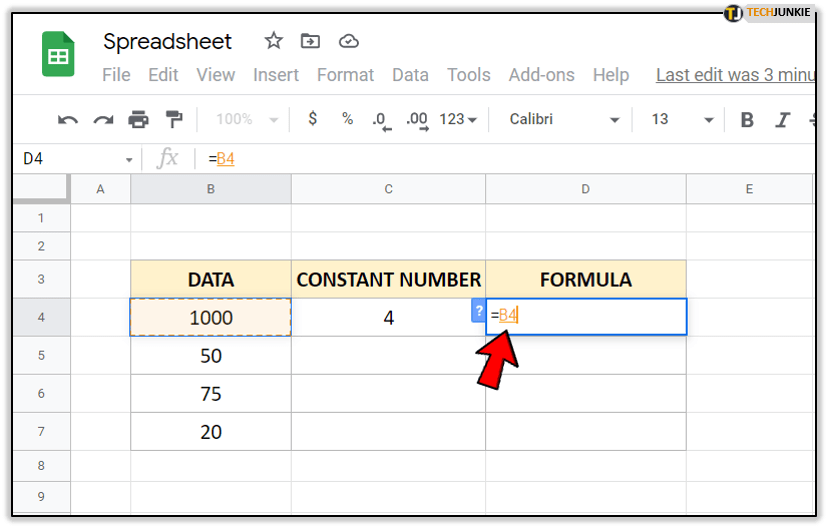Apply percent format button
Viewport: 828px width, 528px height.
pos(347,119)
